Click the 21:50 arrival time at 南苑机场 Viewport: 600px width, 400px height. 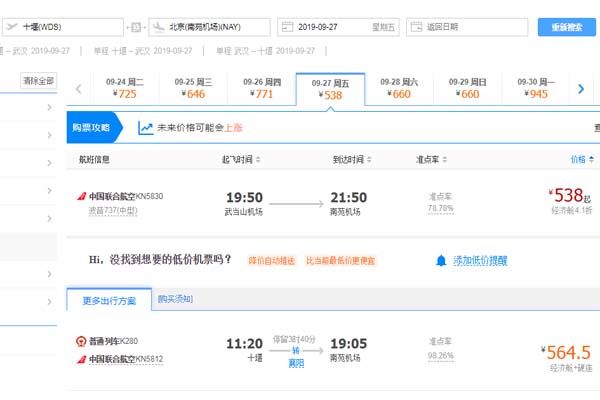click(x=349, y=198)
